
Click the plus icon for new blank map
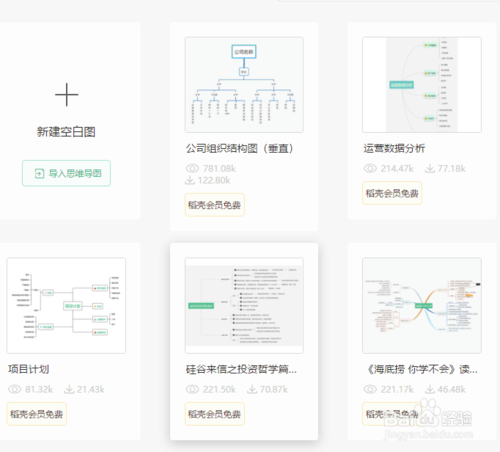click(x=67, y=95)
